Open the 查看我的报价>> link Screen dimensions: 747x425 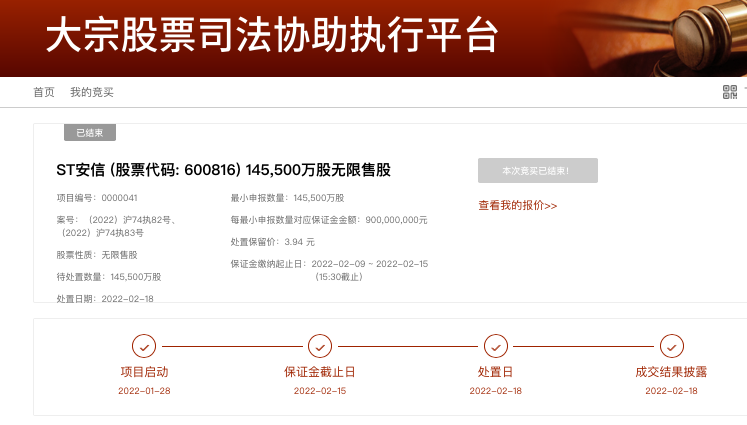click(517, 205)
